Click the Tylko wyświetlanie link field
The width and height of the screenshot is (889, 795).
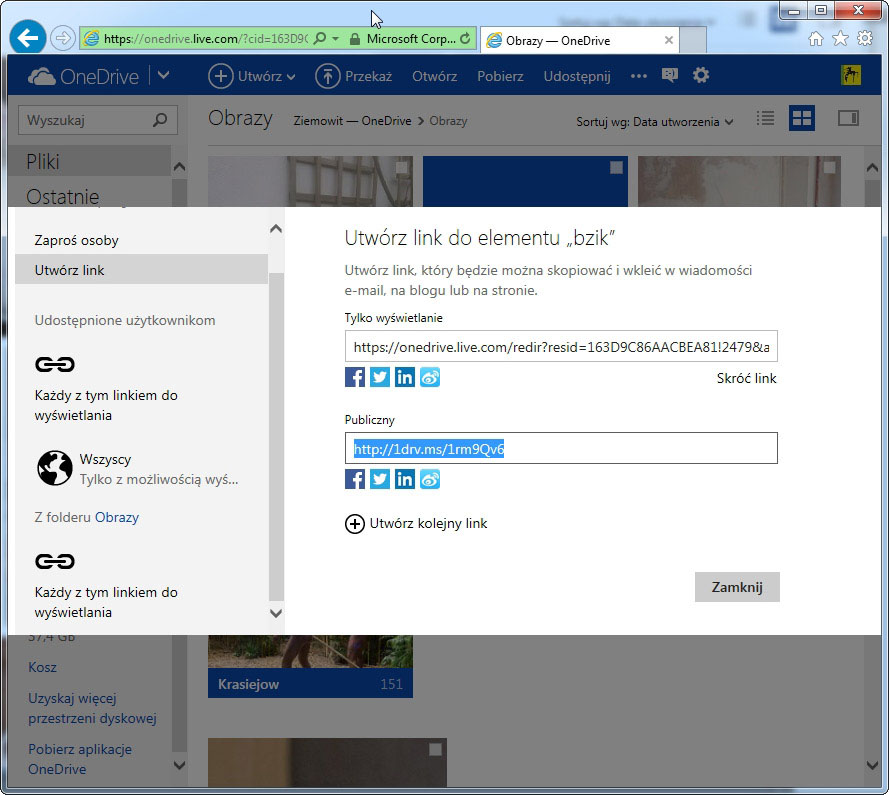[561, 346]
